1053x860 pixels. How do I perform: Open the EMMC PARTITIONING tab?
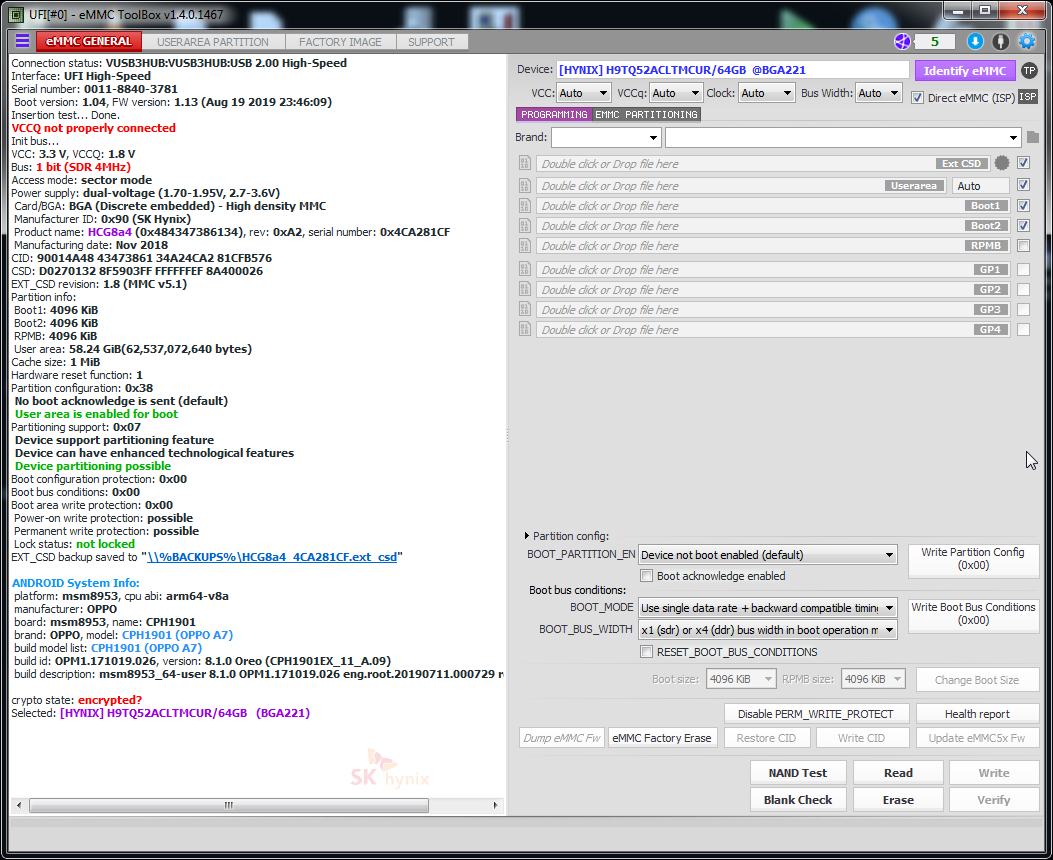(x=646, y=115)
